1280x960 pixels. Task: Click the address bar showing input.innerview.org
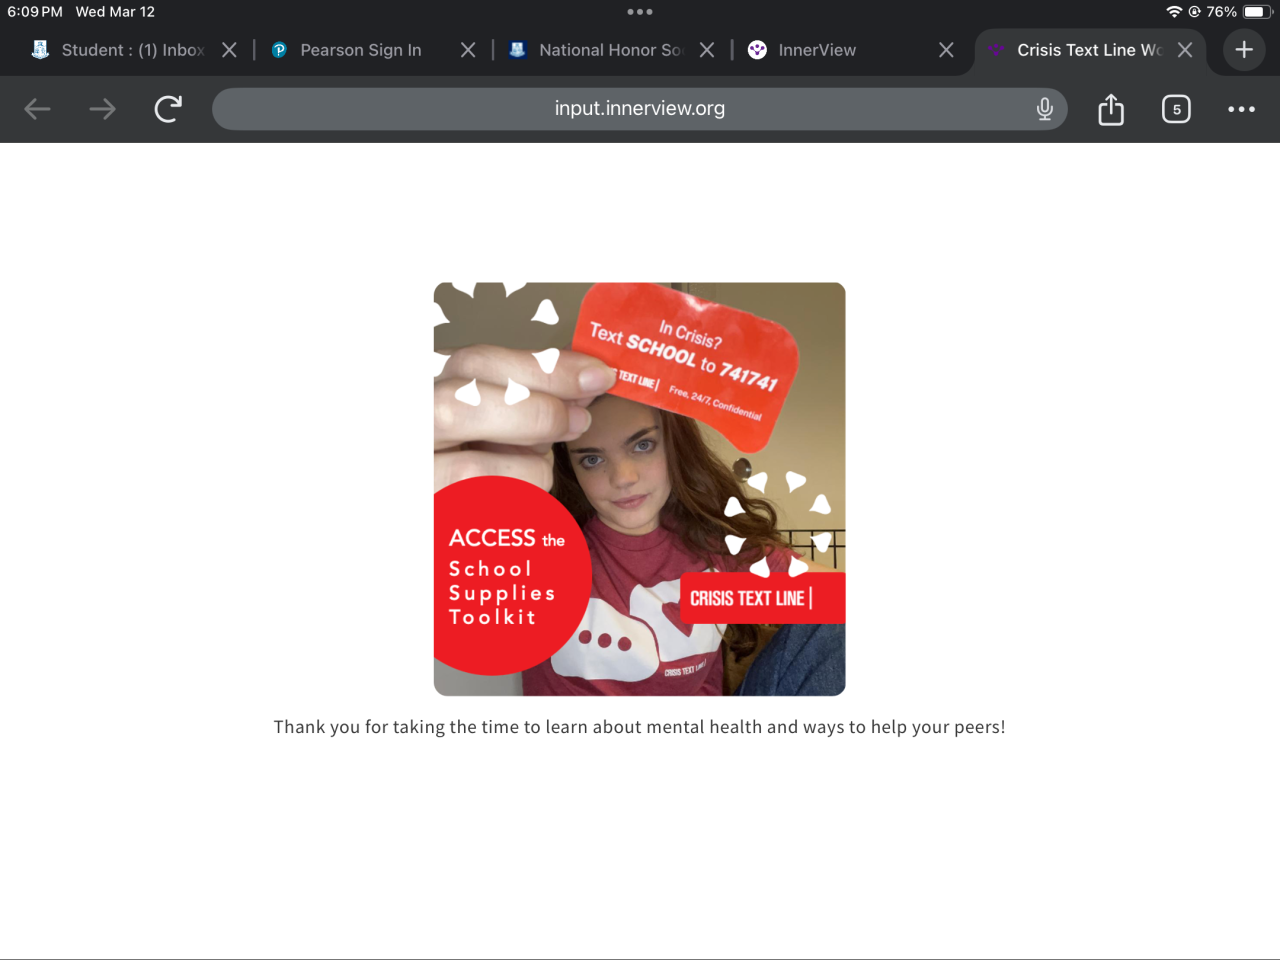pos(640,109)
